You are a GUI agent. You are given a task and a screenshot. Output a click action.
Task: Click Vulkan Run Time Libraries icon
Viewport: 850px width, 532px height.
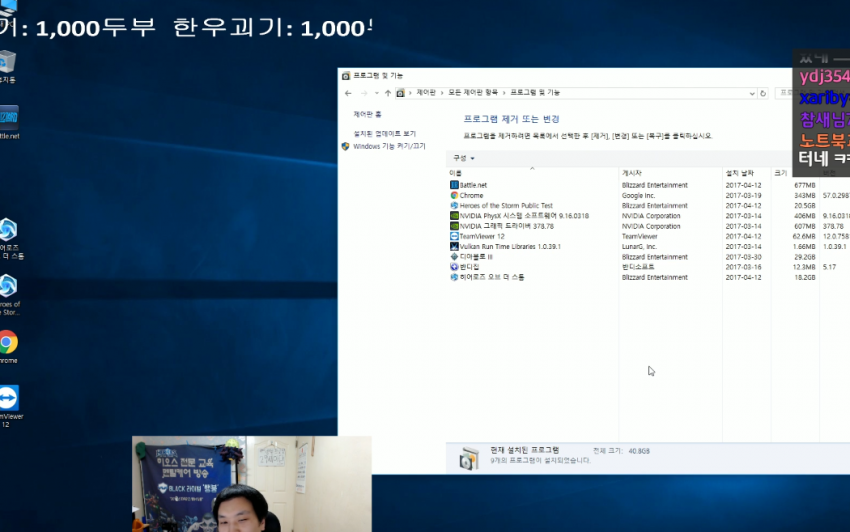454,246
